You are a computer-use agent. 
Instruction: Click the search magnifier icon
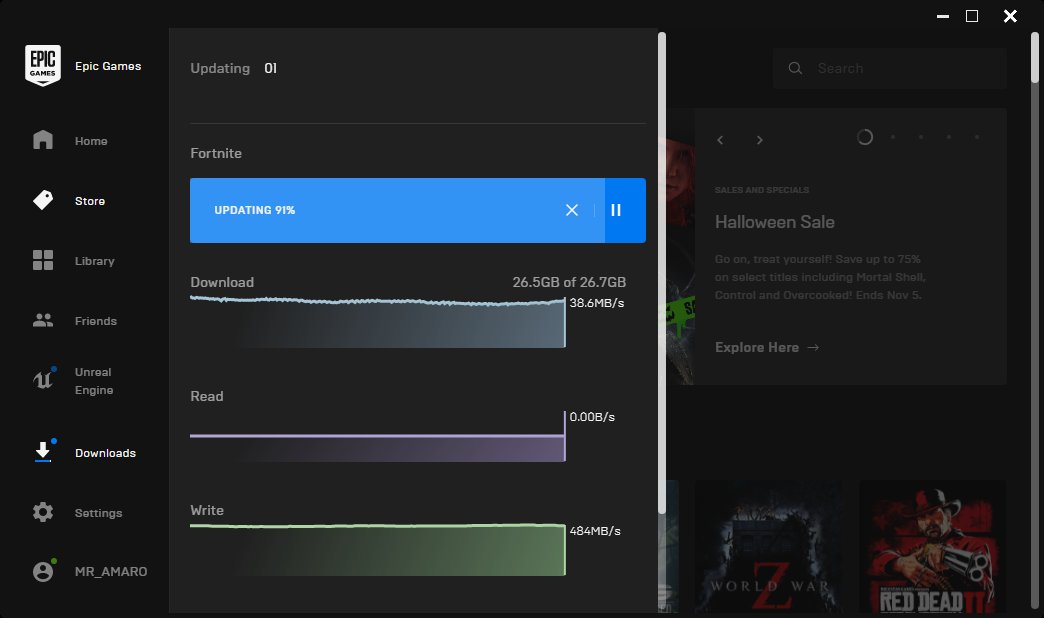795,68
